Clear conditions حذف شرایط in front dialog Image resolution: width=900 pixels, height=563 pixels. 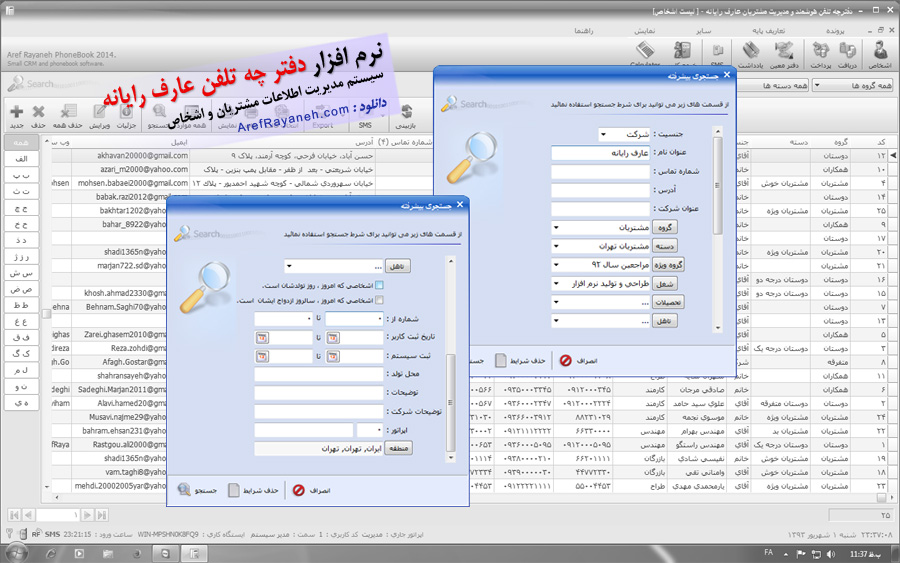coord(253,490)
